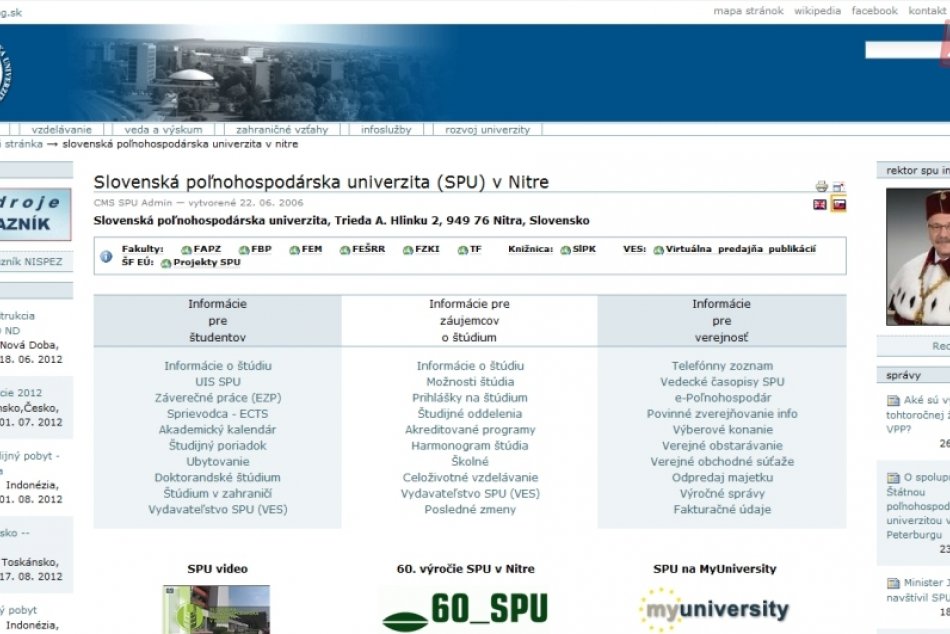Screen dimensions: 950x634
Task: Open Akademický kalendár link
Action: [x=217, y=430]
